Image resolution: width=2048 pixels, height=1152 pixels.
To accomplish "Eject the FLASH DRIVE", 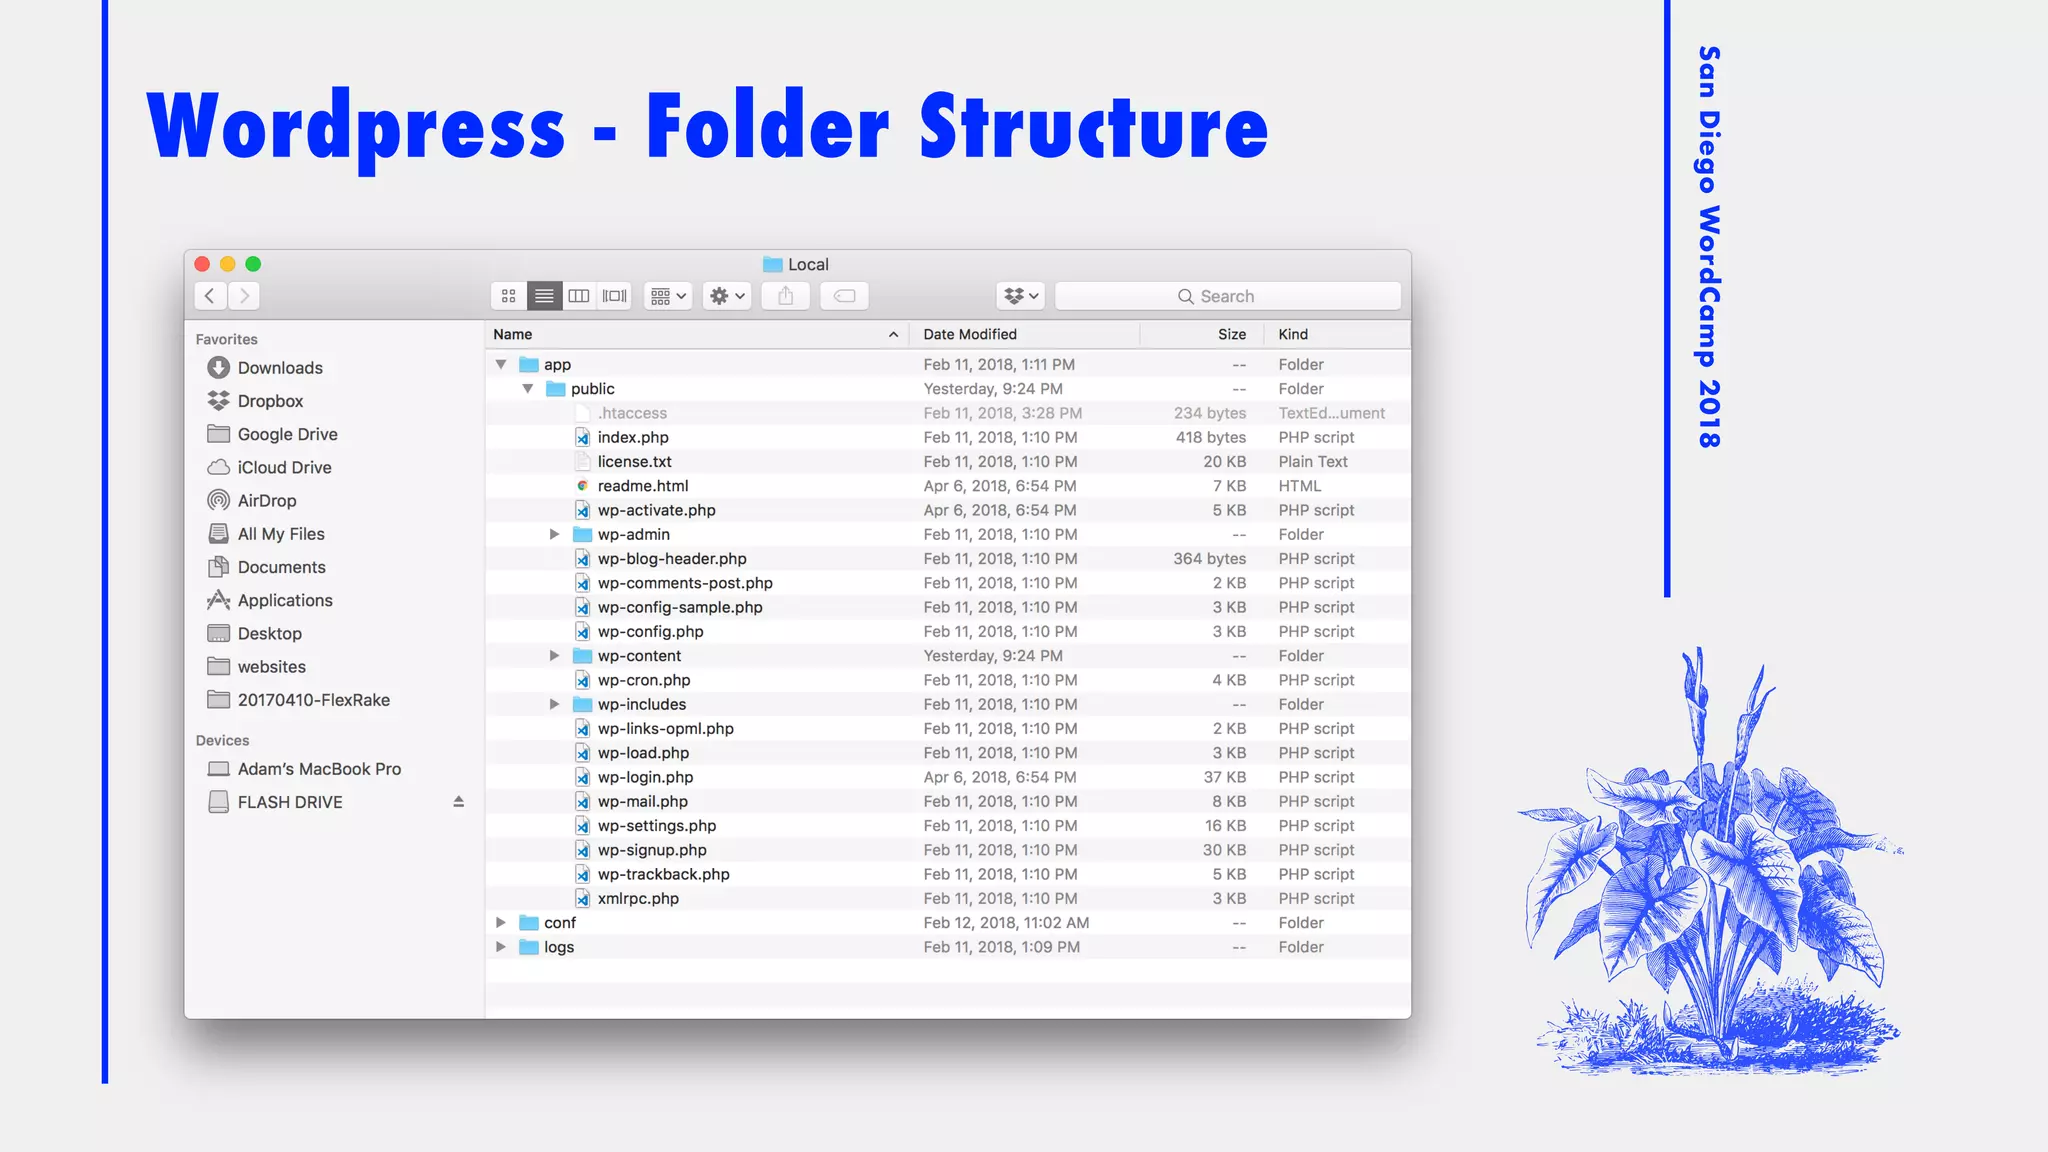I will 459,802.
